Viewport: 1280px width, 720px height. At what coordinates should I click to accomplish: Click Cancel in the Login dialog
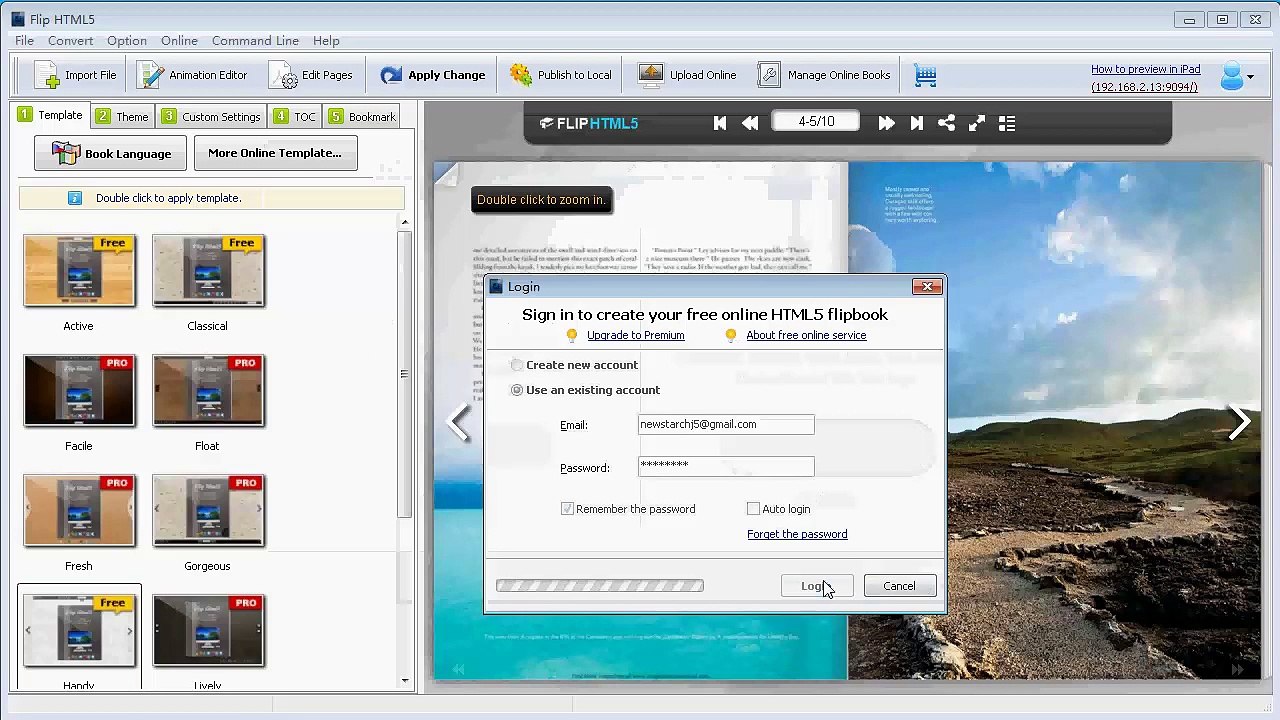point(899,586)
